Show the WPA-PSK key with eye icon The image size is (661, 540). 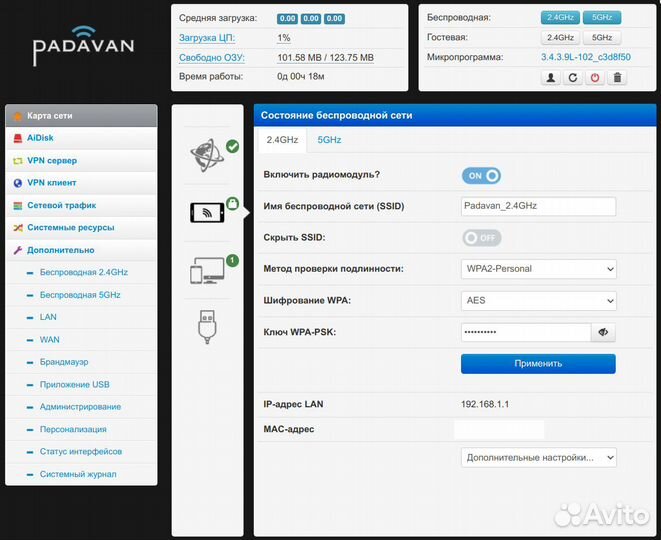pos(603,332)
